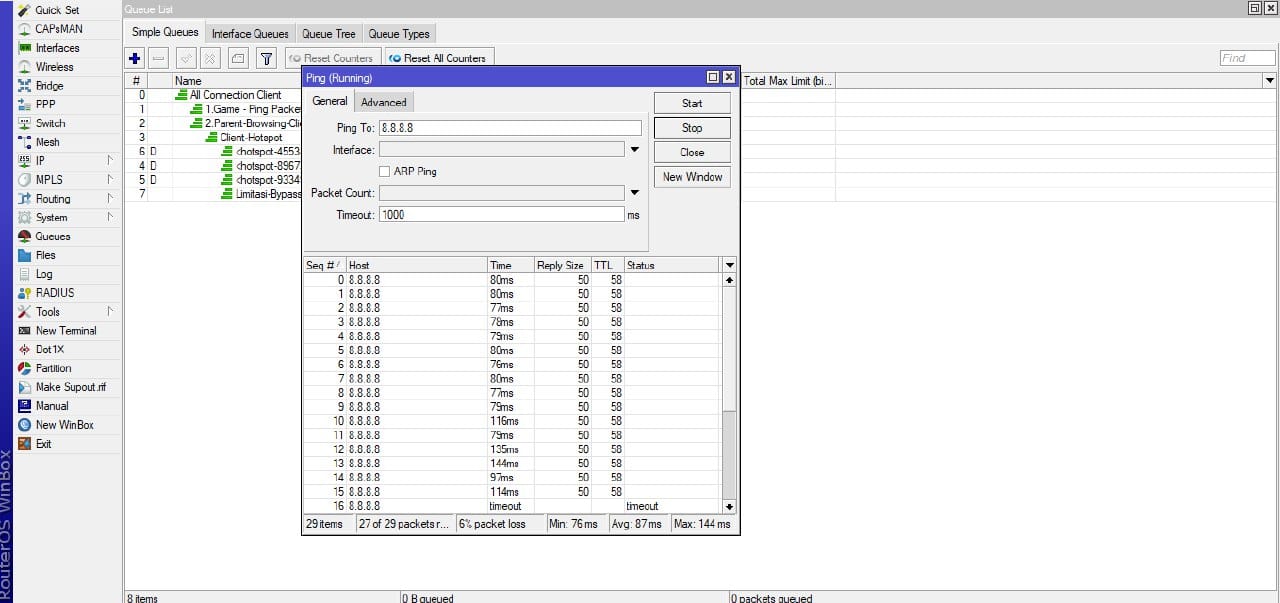Open the RADIUS sidebar icon
This screenshot has width=1280, height=603.
coord(25,293)
